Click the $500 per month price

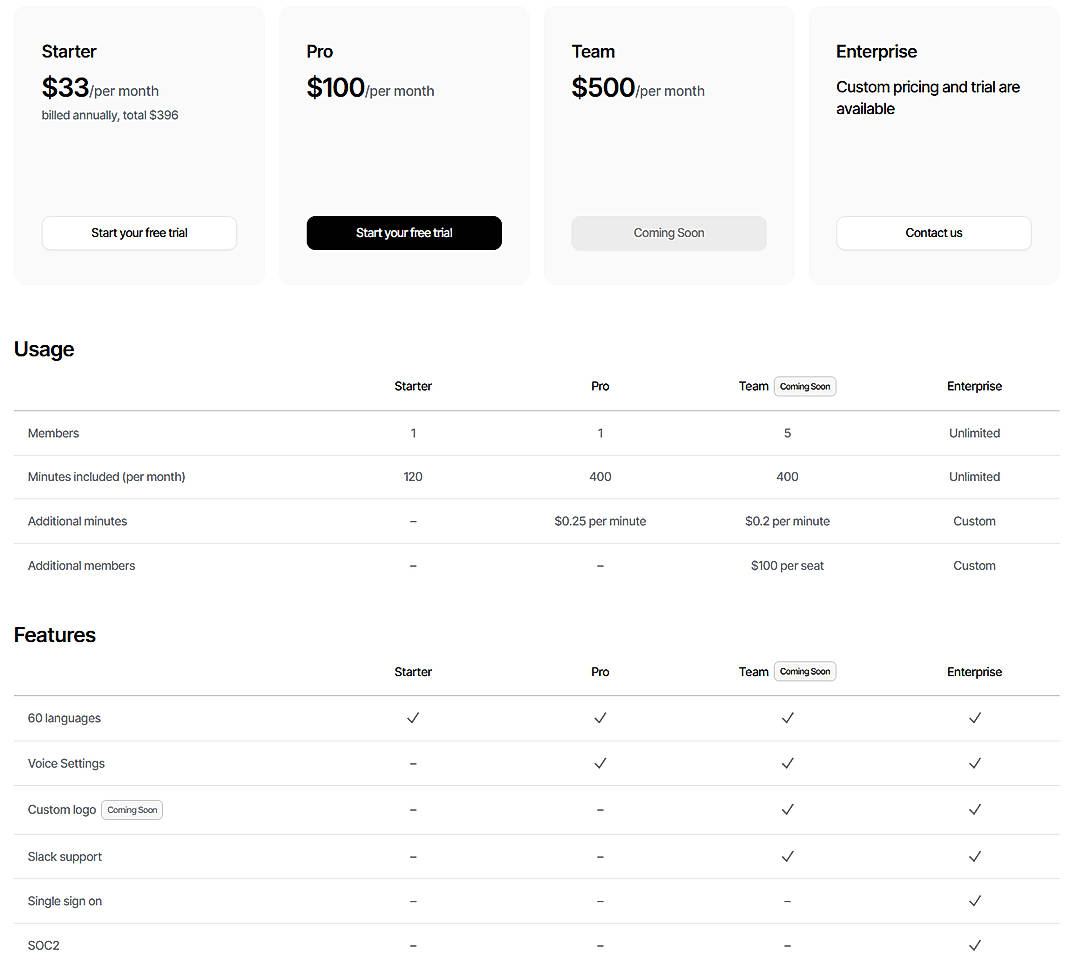638,88
